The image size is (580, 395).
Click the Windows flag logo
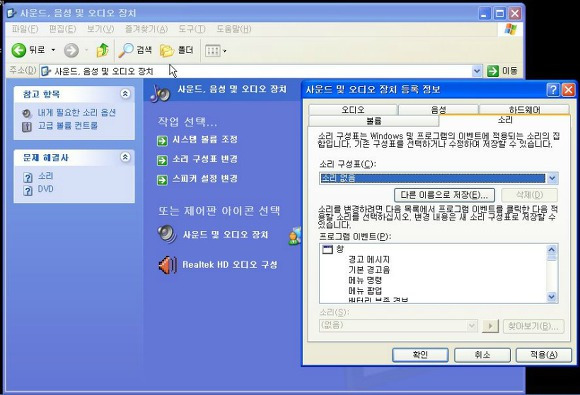coord(510,30)
